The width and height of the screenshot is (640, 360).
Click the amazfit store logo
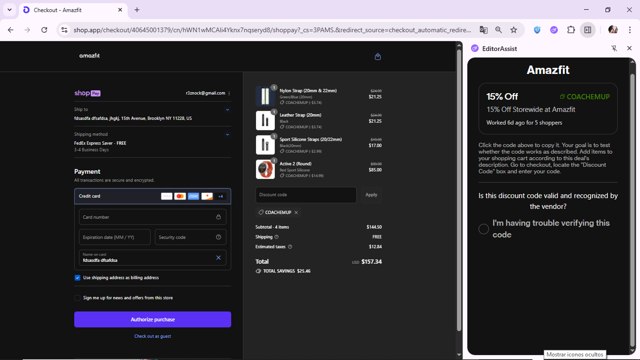click(x=89, y=56)
